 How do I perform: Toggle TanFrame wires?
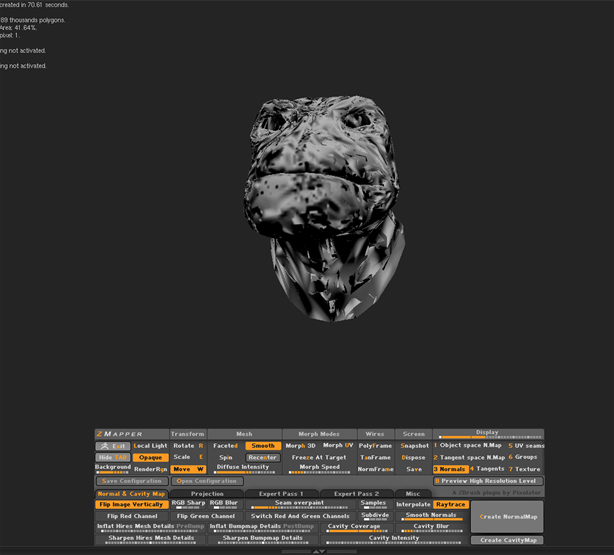(x=375, y=457)
